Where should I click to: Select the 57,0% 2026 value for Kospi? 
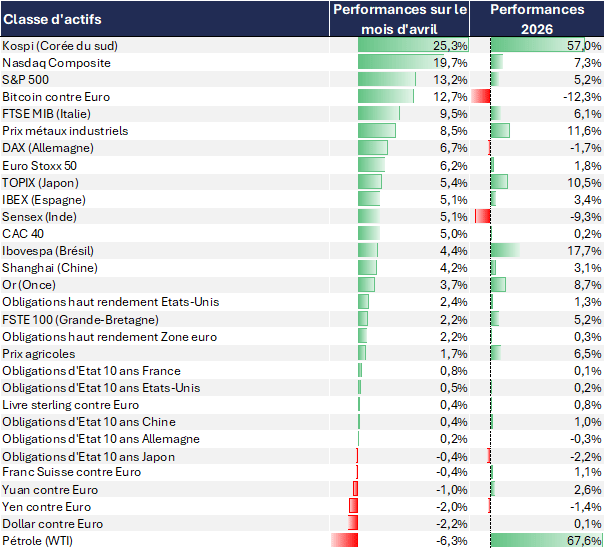[584, 46]
